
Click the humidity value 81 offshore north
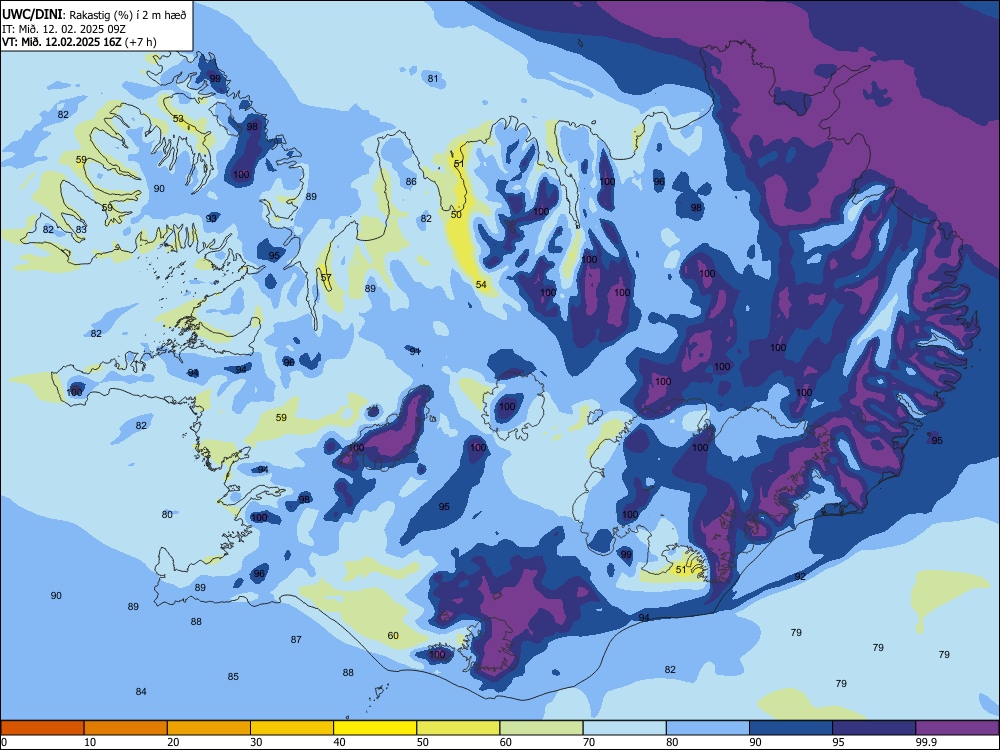(x=433, y=78)
